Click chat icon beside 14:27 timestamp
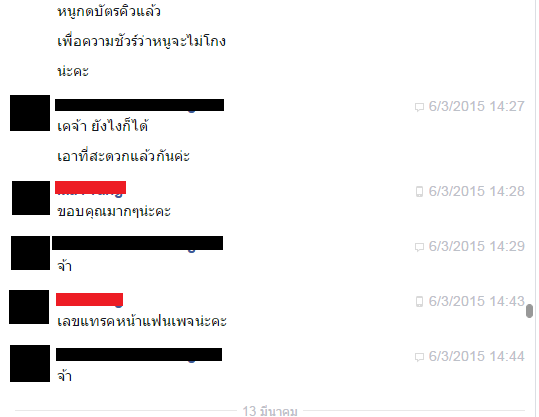This screenshot has height=417, width=539. pyautogui.click(x=419, y=107)
